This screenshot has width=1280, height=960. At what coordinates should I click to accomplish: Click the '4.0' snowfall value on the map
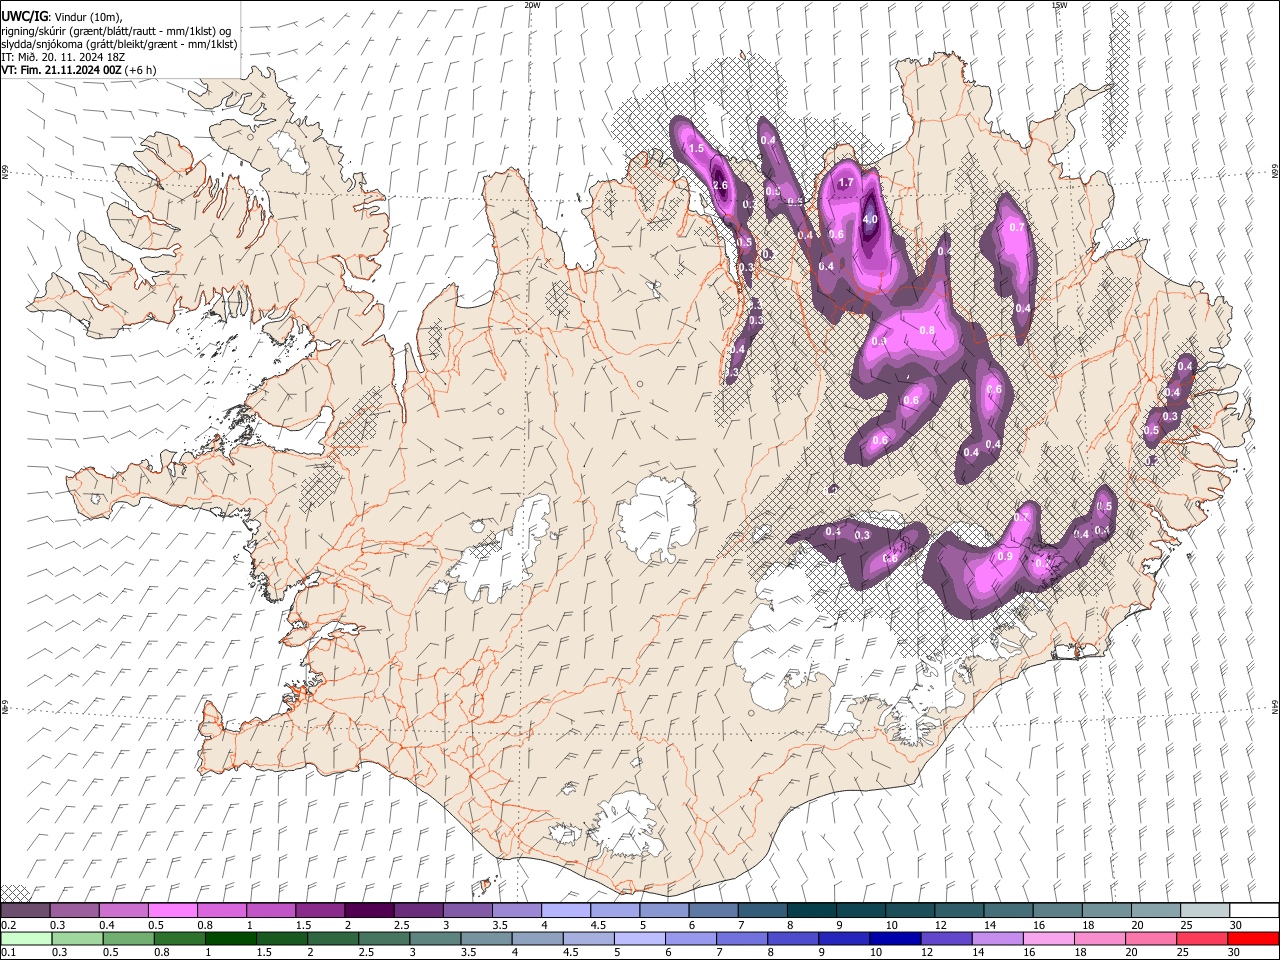click(x=869, y=219)
